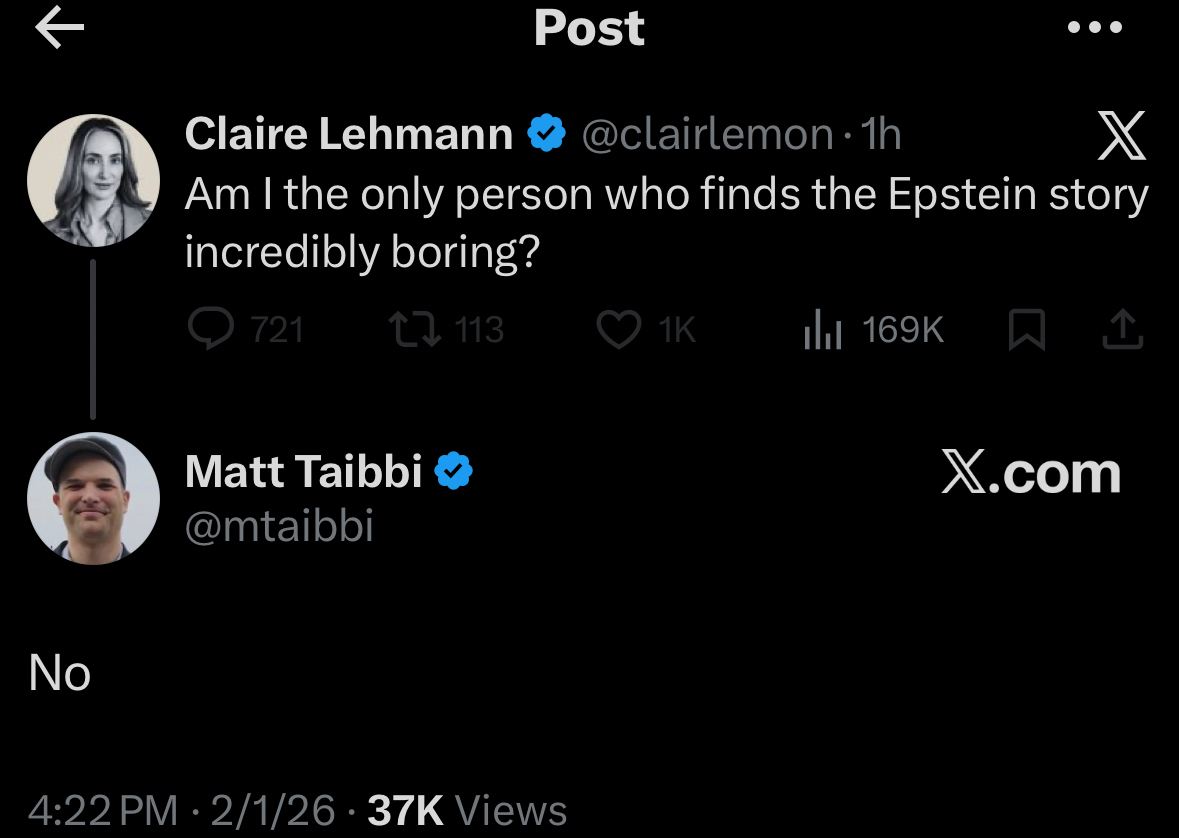Tap Claire Lehmann's display name
This screenshot has width=1179, height=838.
(x=349, y=134)
